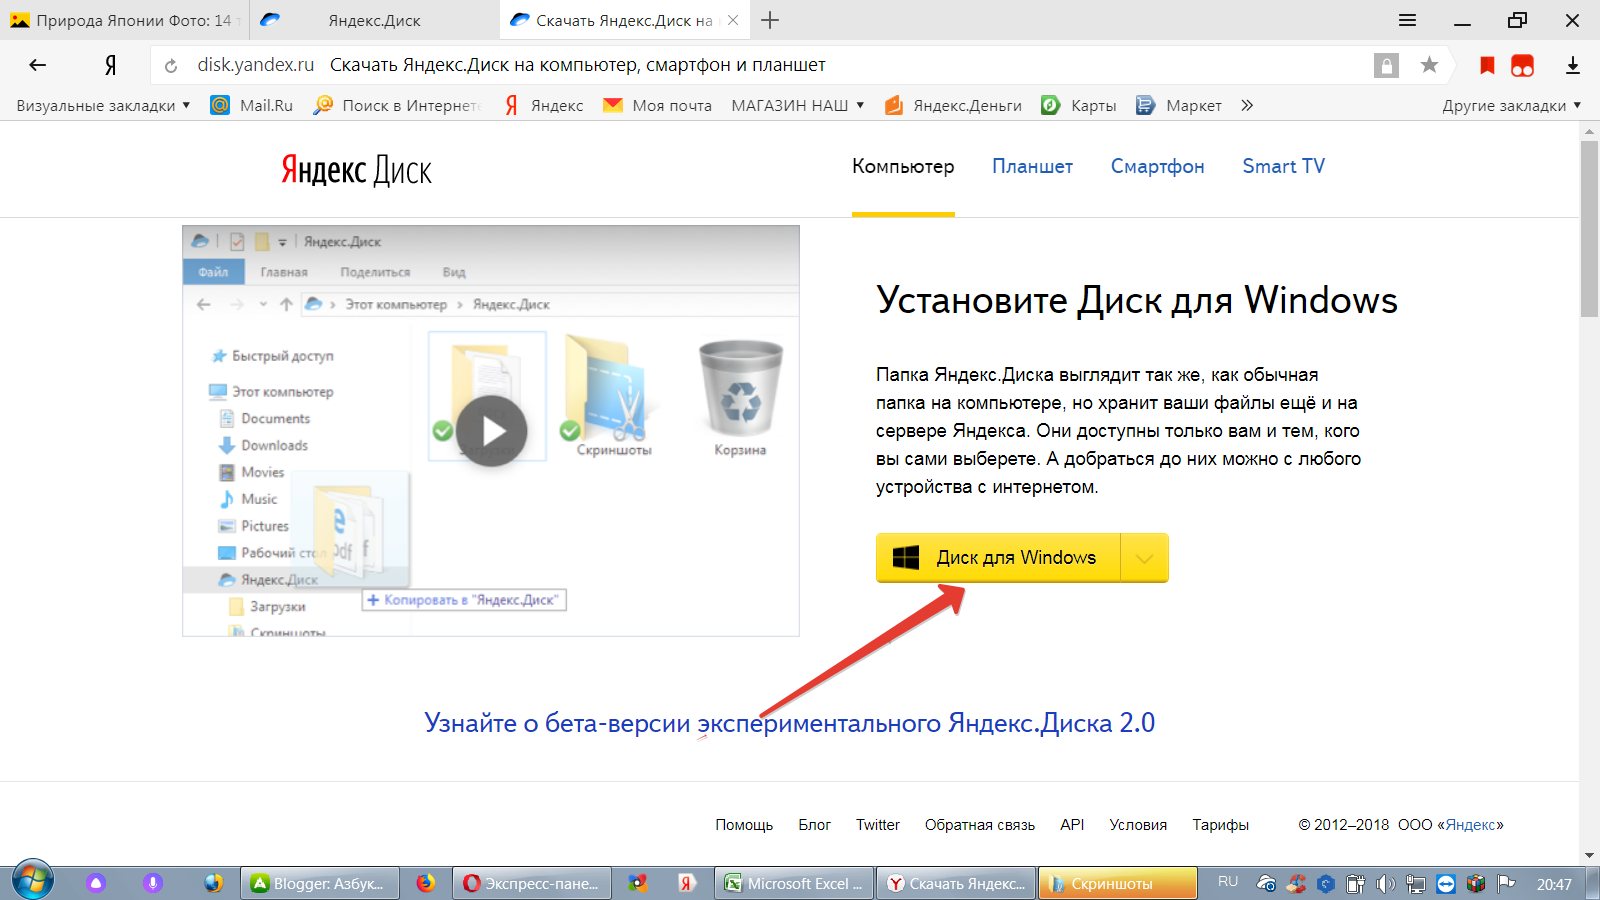Image resolution: width=1600 pixels, height=900 pixels.
Task: Open the red Я Yandex taskbar icon
Action: [686, 883]
